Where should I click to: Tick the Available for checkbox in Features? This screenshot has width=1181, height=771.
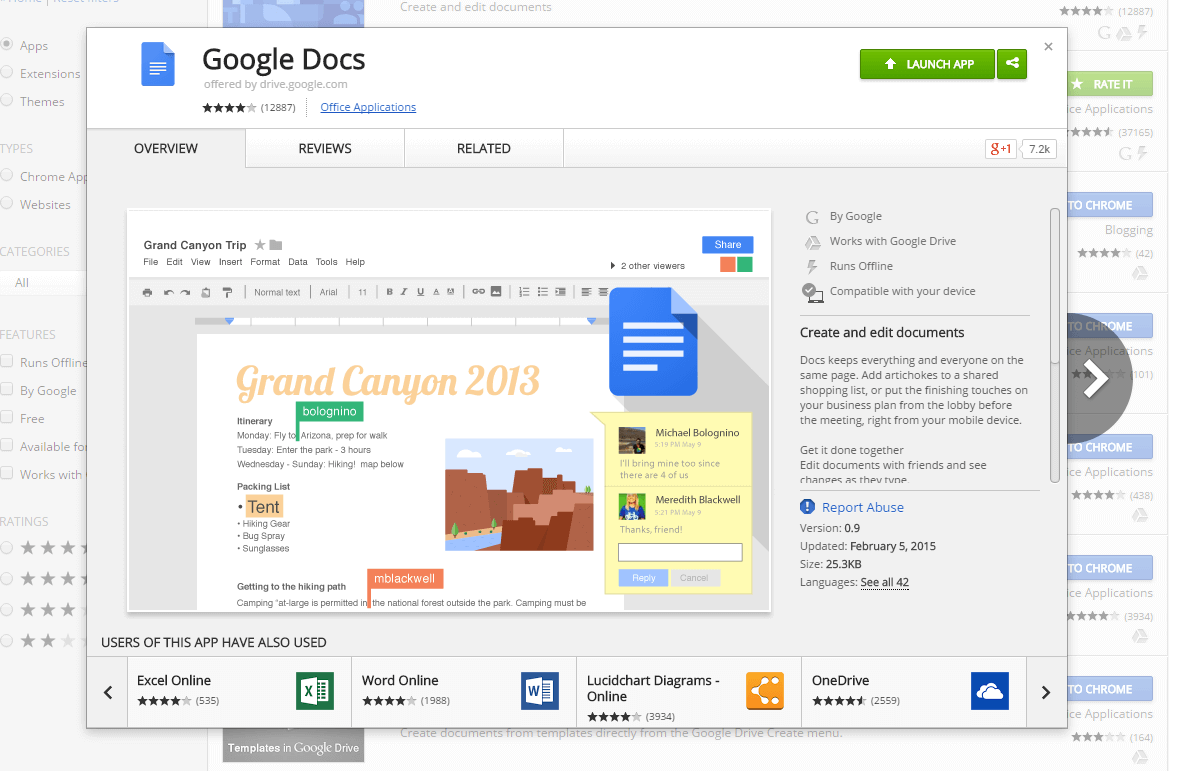pos(7,446)
